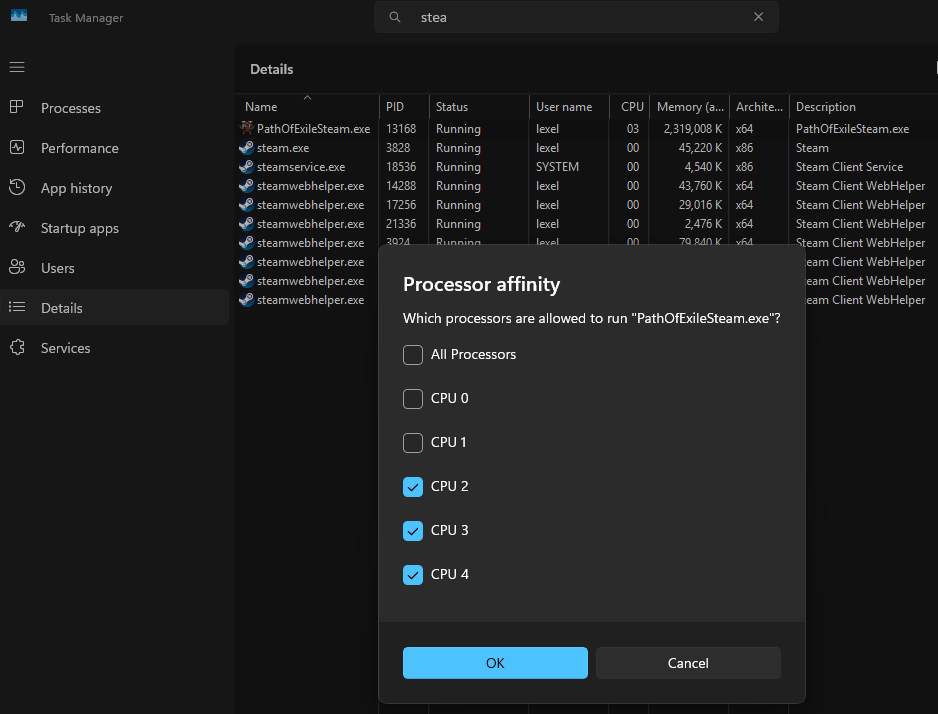
Task: Click memory value 43,760 K
Action: point(700,186)
